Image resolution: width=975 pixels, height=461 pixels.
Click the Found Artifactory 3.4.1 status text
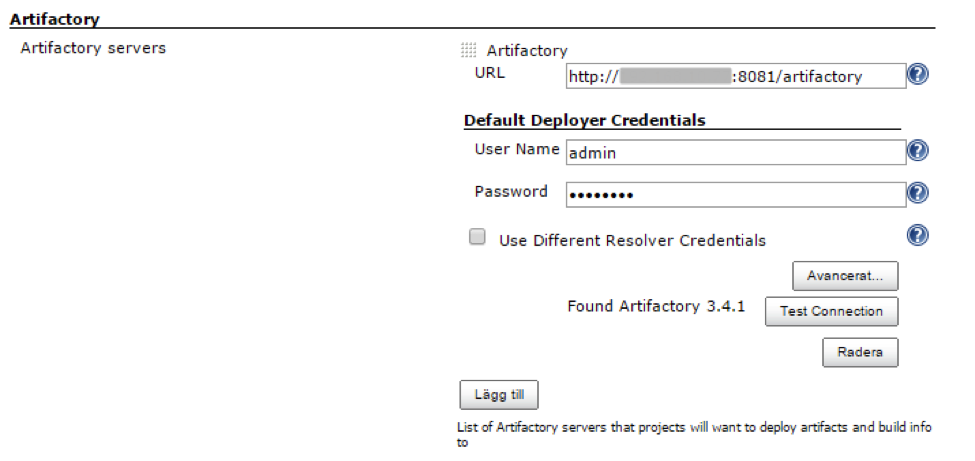coord(656,307)
